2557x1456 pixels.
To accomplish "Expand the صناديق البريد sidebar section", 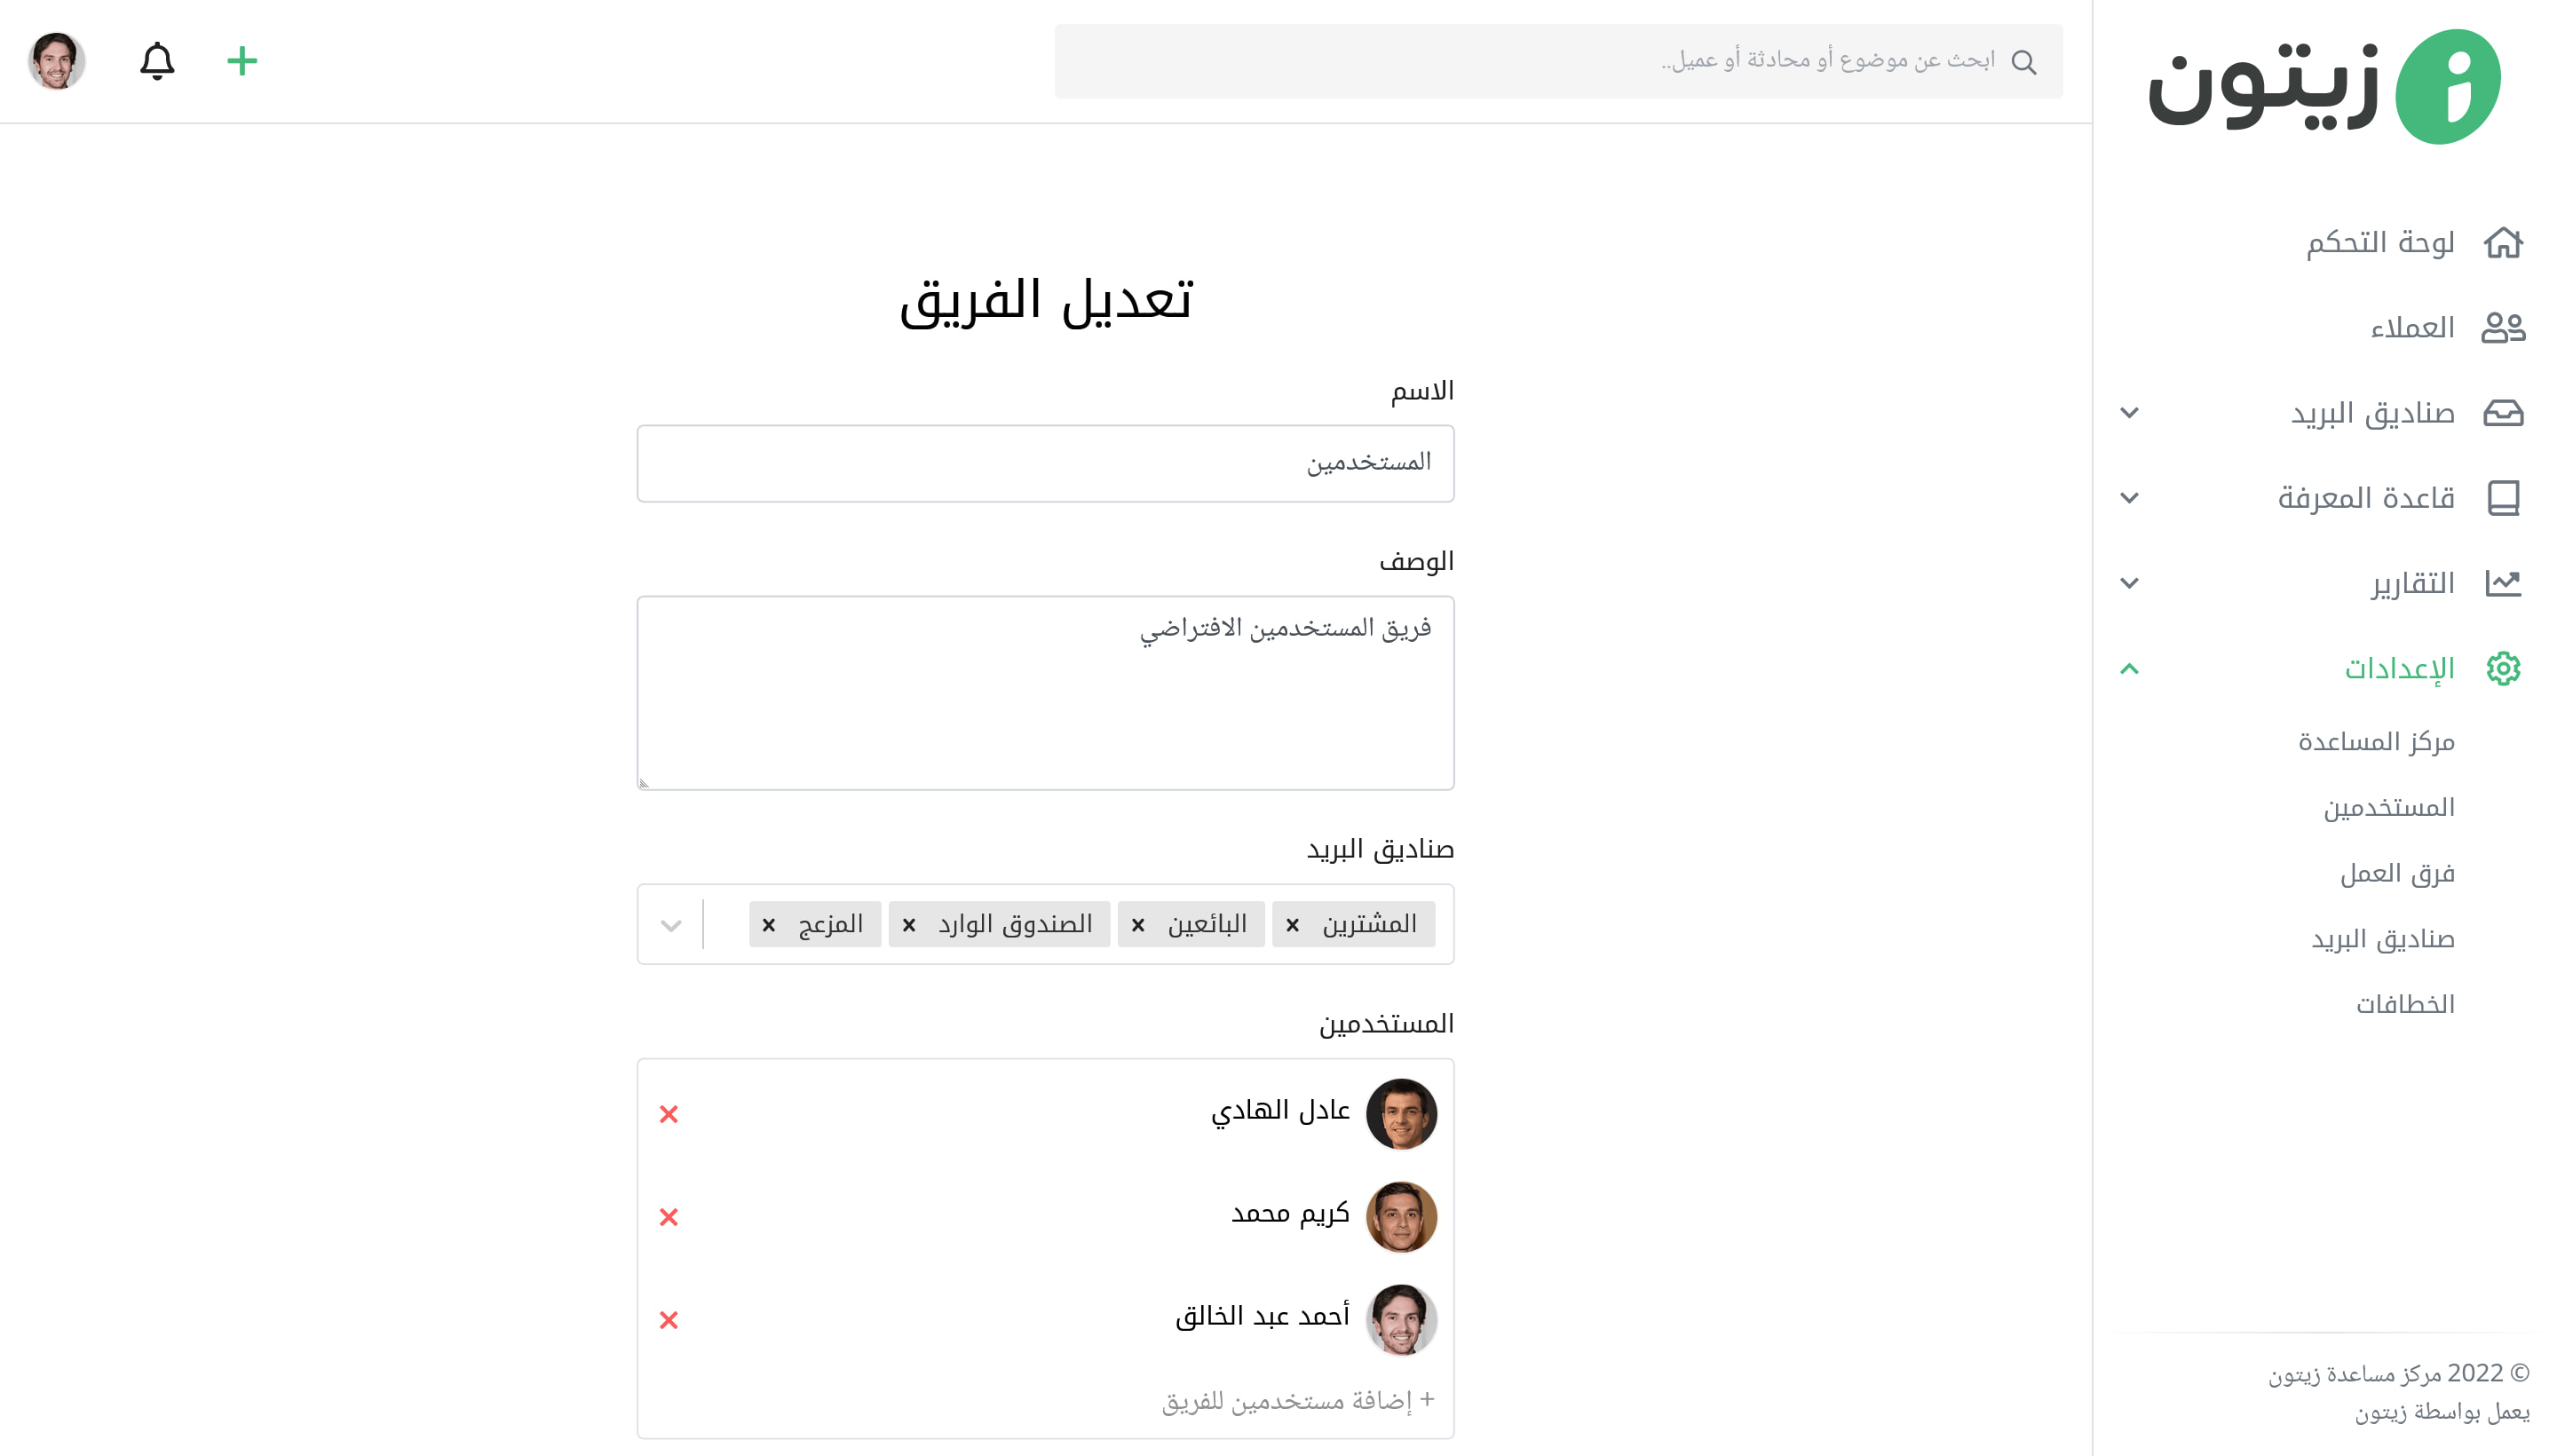I will (x=2129, y=413).
